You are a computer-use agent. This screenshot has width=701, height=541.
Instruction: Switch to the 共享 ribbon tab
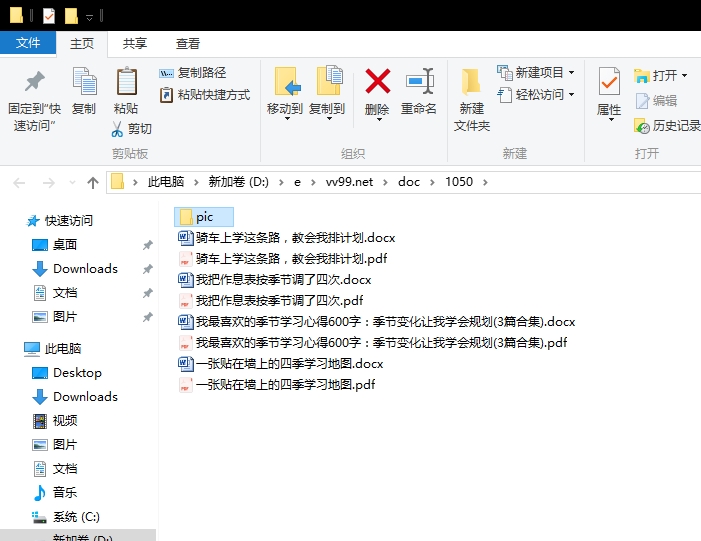135,43
